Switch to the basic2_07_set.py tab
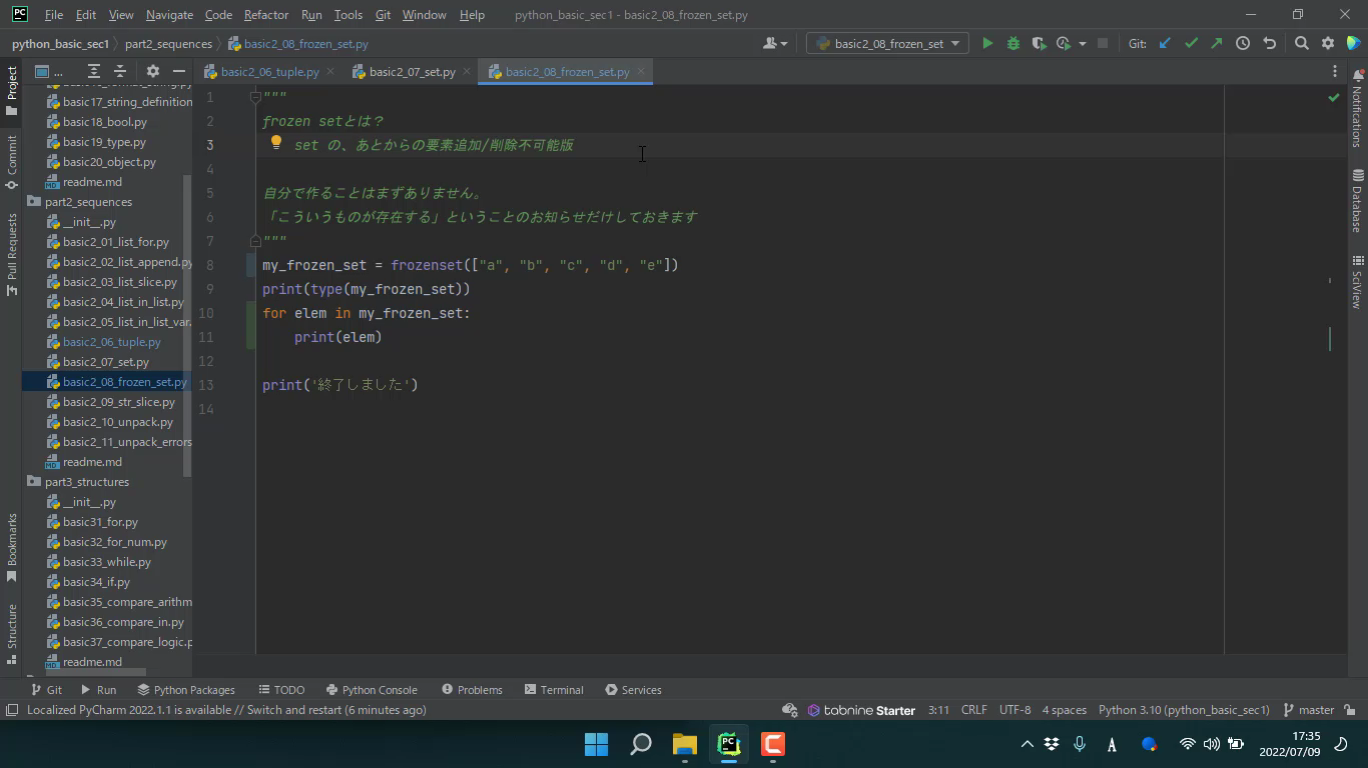1368x768 pixels. 411,72
